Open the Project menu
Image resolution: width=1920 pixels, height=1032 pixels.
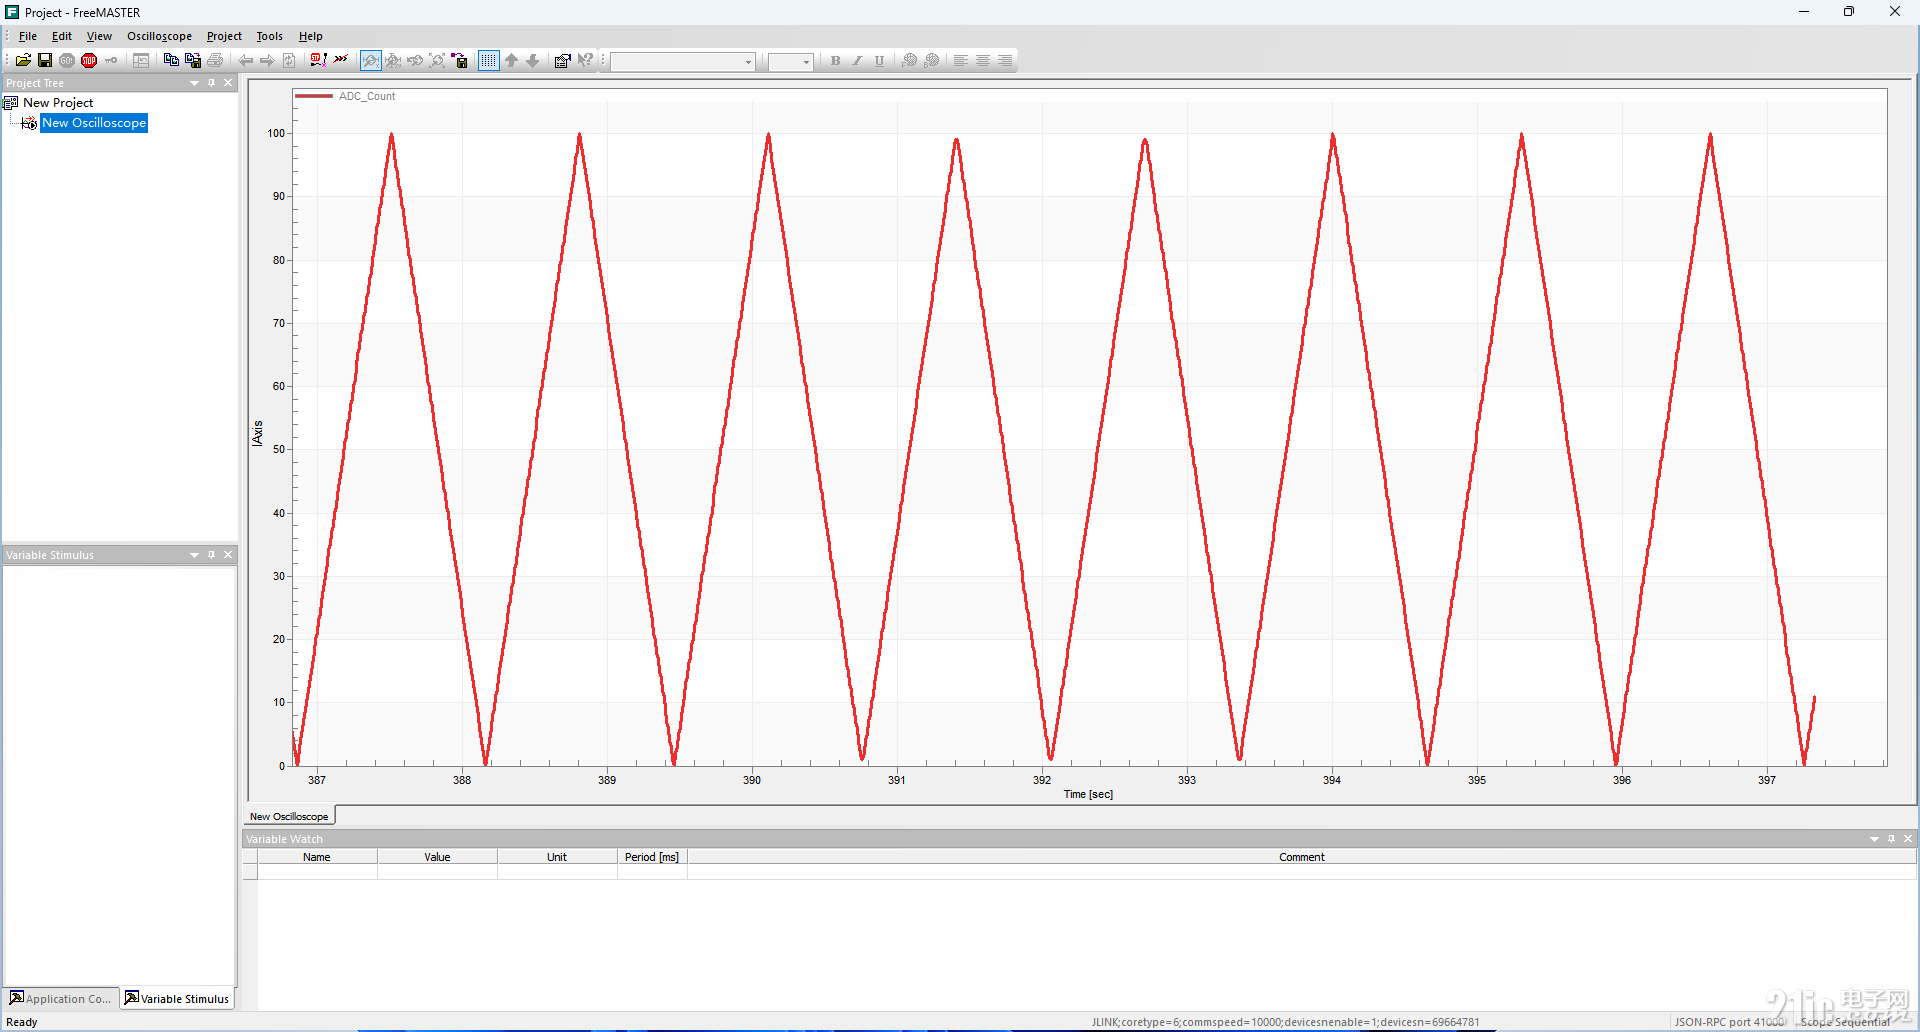coord(224,36)
